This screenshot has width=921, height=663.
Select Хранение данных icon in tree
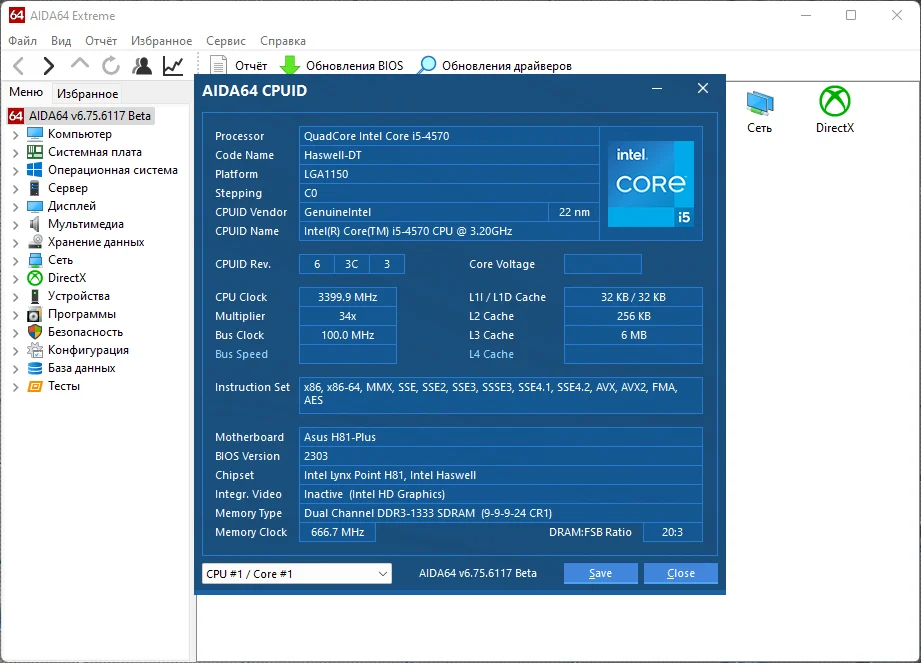(x=35, y=242)
